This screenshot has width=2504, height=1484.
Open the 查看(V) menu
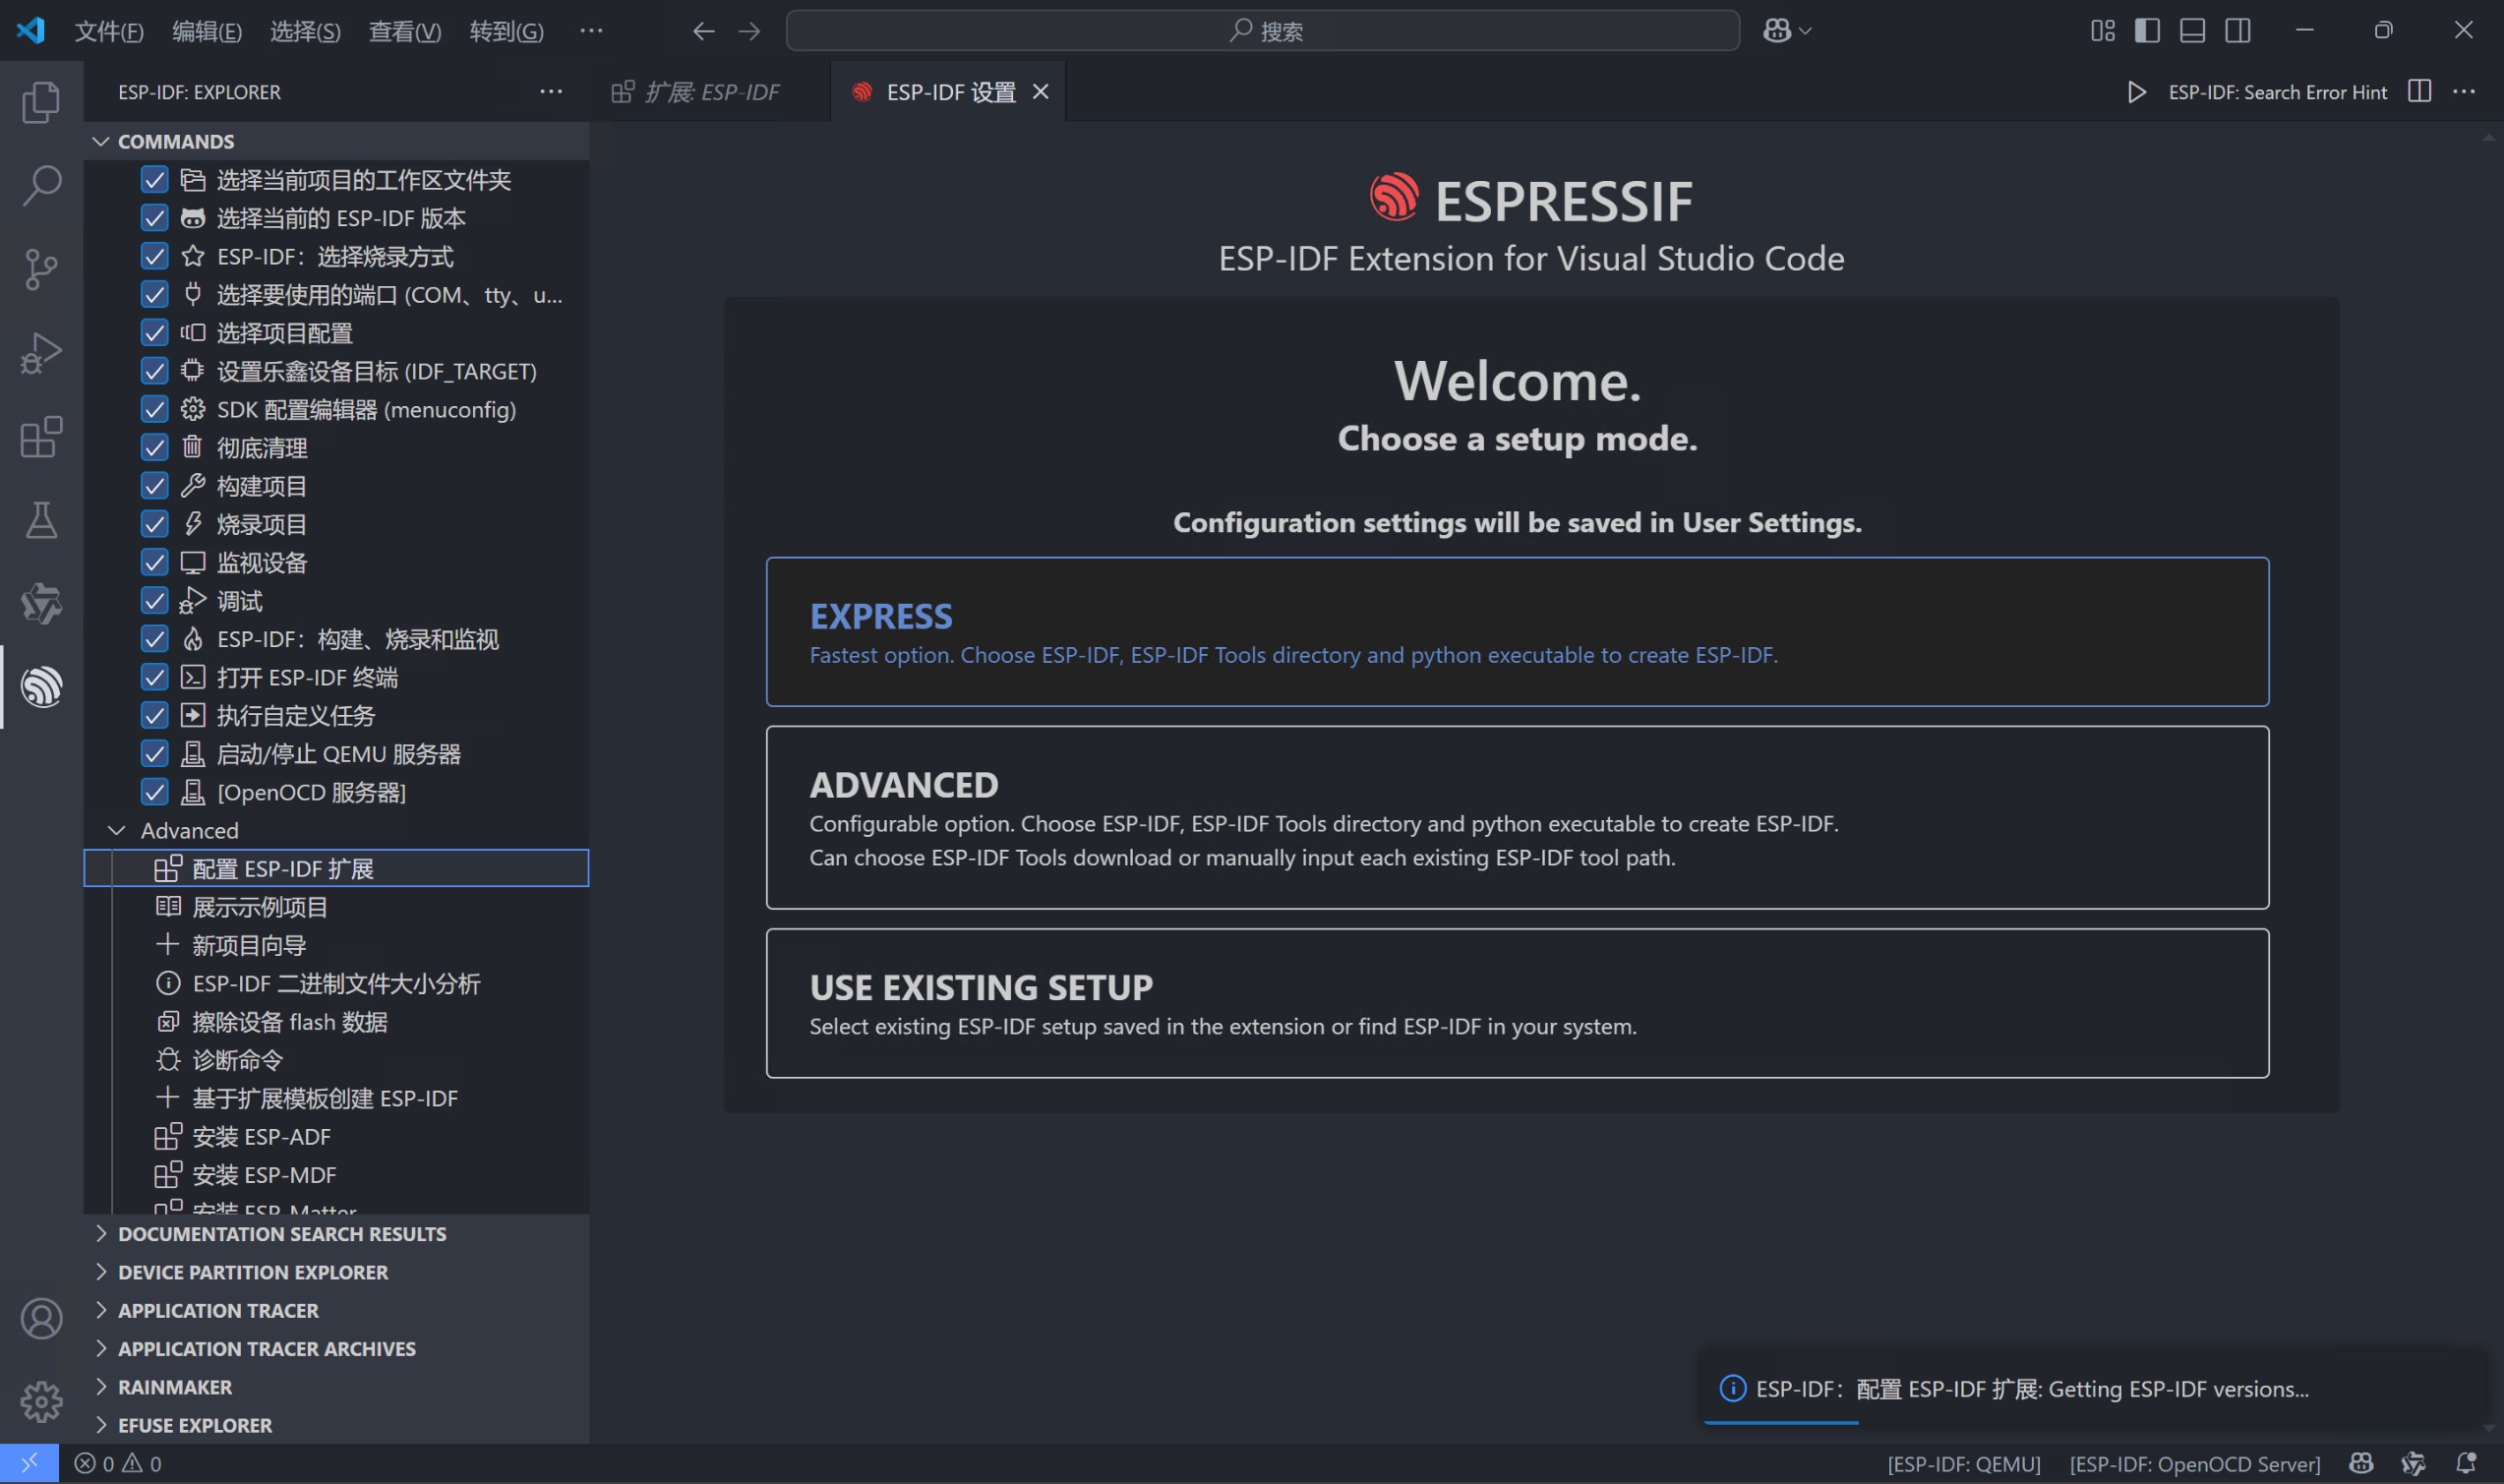point(404,31)
